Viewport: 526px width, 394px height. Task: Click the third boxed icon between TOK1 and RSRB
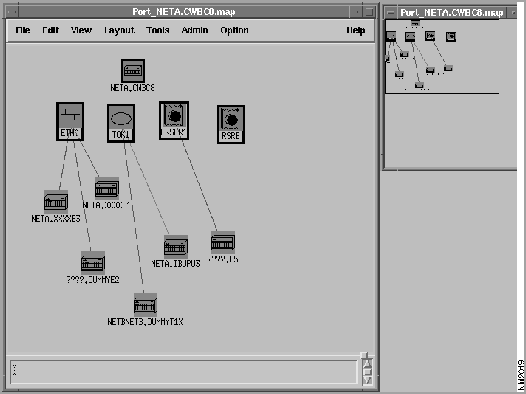[x=174, y=120]
